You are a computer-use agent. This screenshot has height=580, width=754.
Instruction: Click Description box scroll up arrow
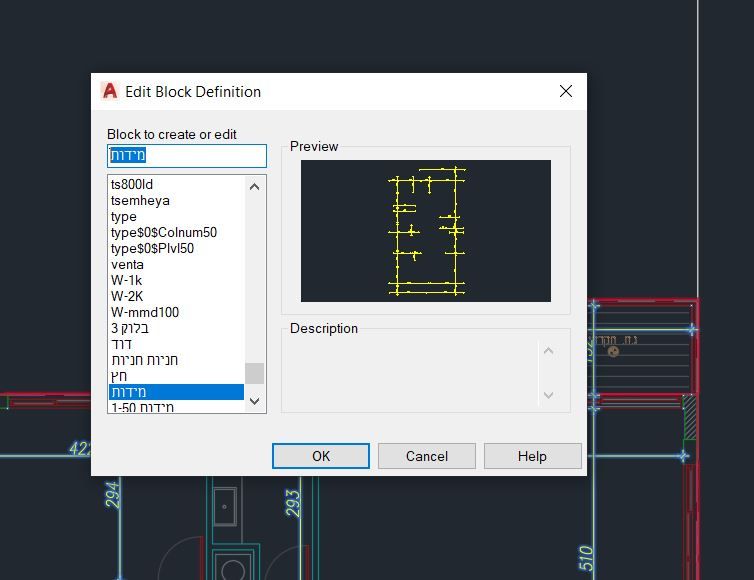pos(548,351)
